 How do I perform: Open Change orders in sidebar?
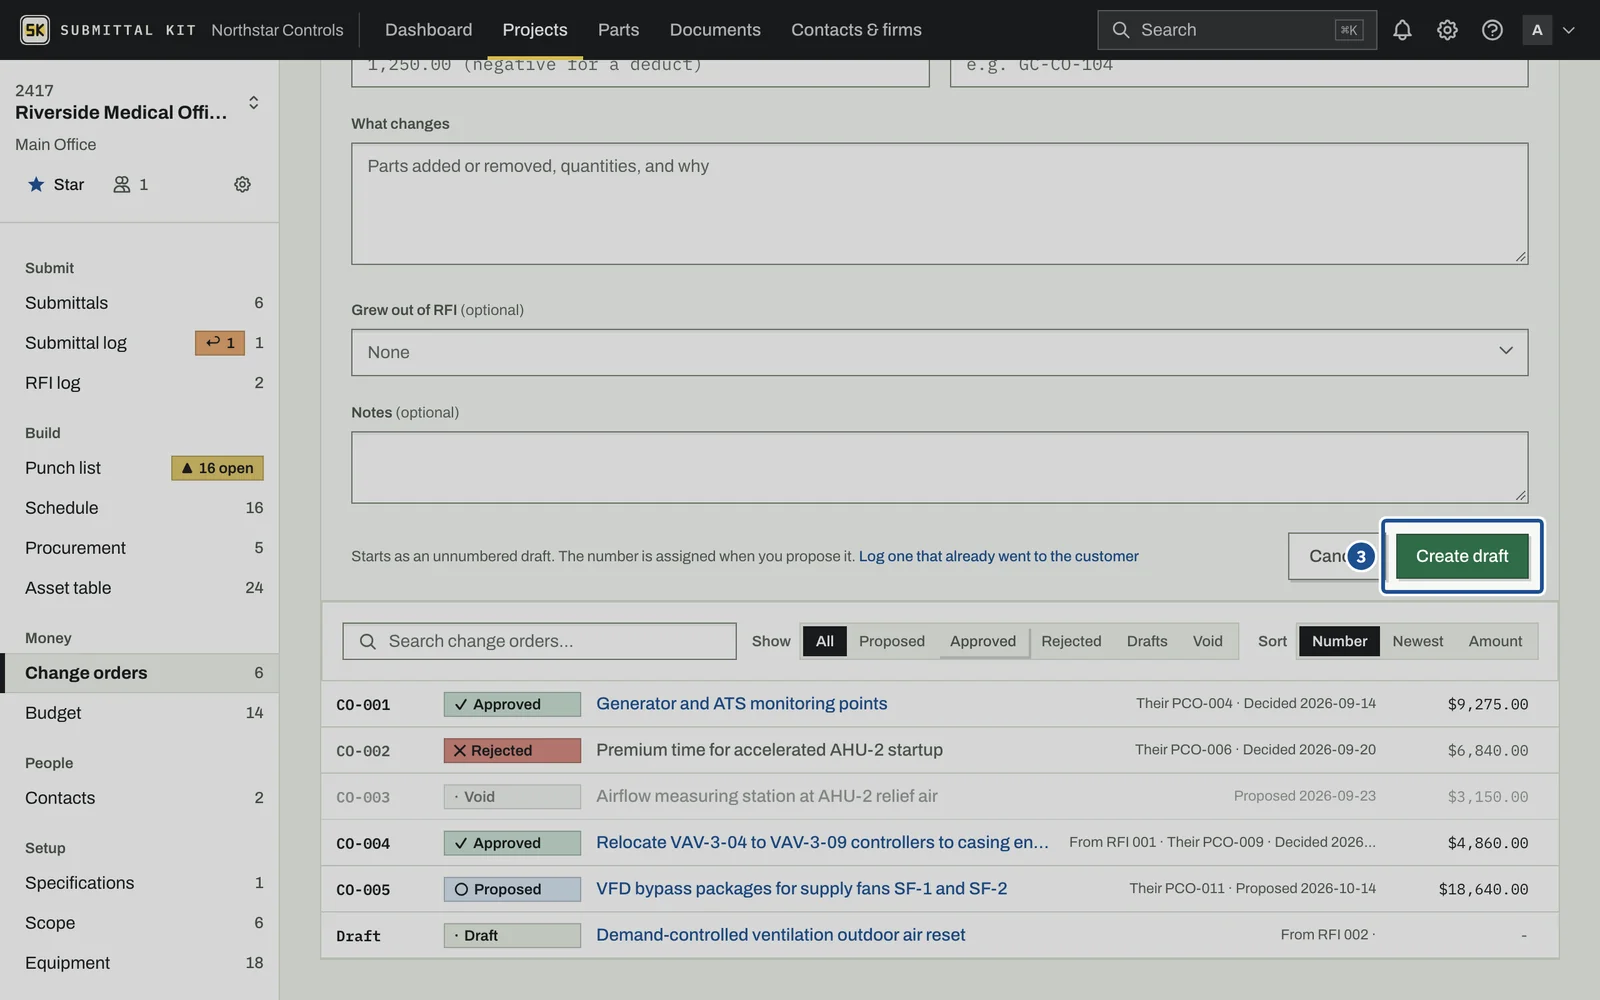click(140, 673)
